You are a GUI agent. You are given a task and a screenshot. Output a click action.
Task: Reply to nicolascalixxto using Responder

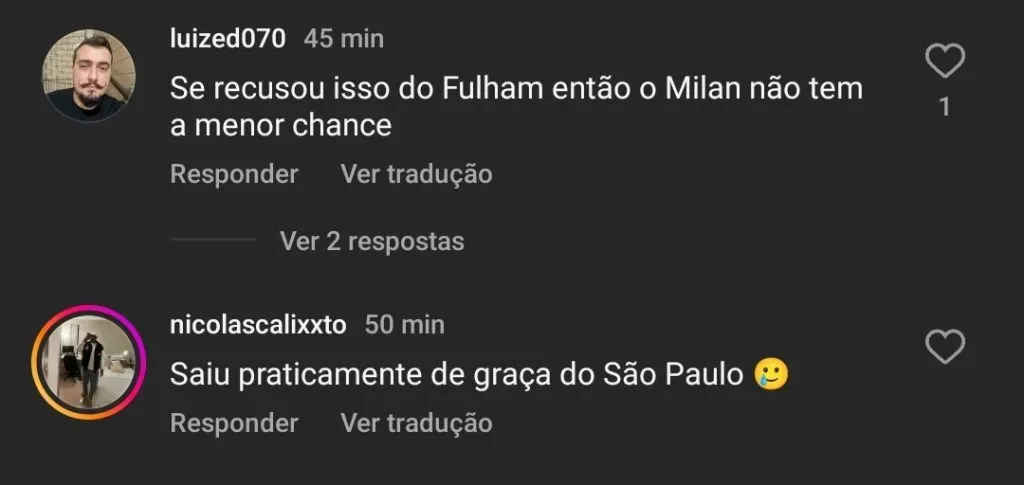pos(234,423)
